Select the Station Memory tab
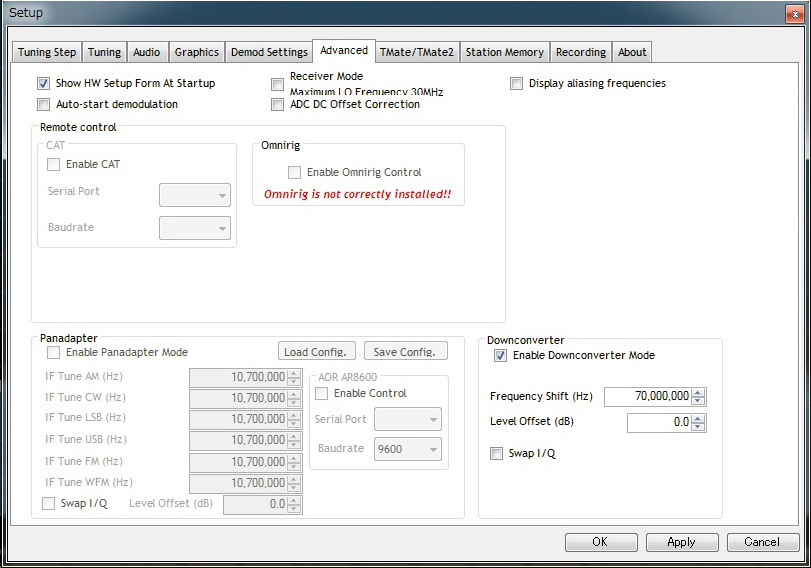 click(x=504, y=52)
